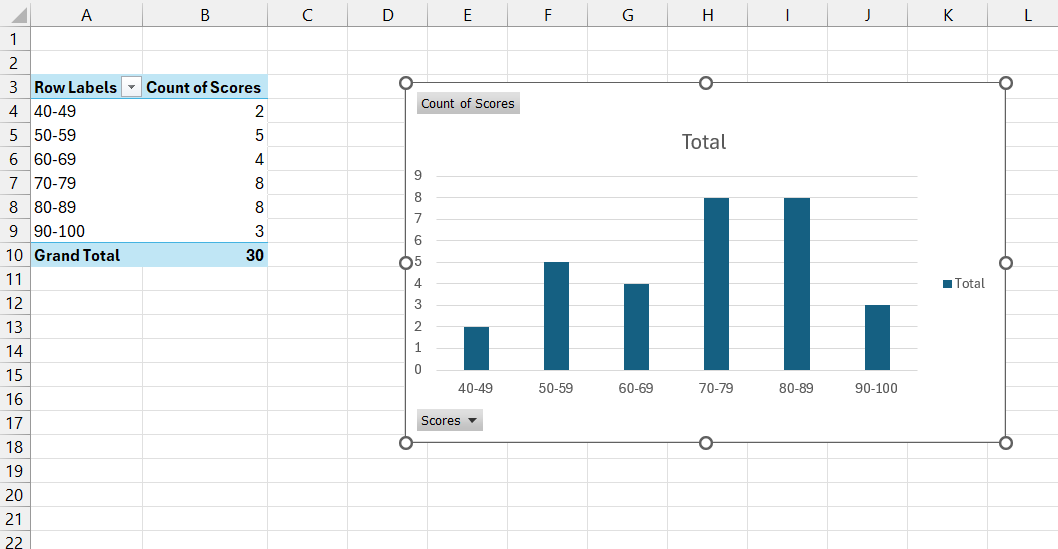
Task: Select count value 4 for 60-69
Action: pyautogui.click(x=205, y=159)
